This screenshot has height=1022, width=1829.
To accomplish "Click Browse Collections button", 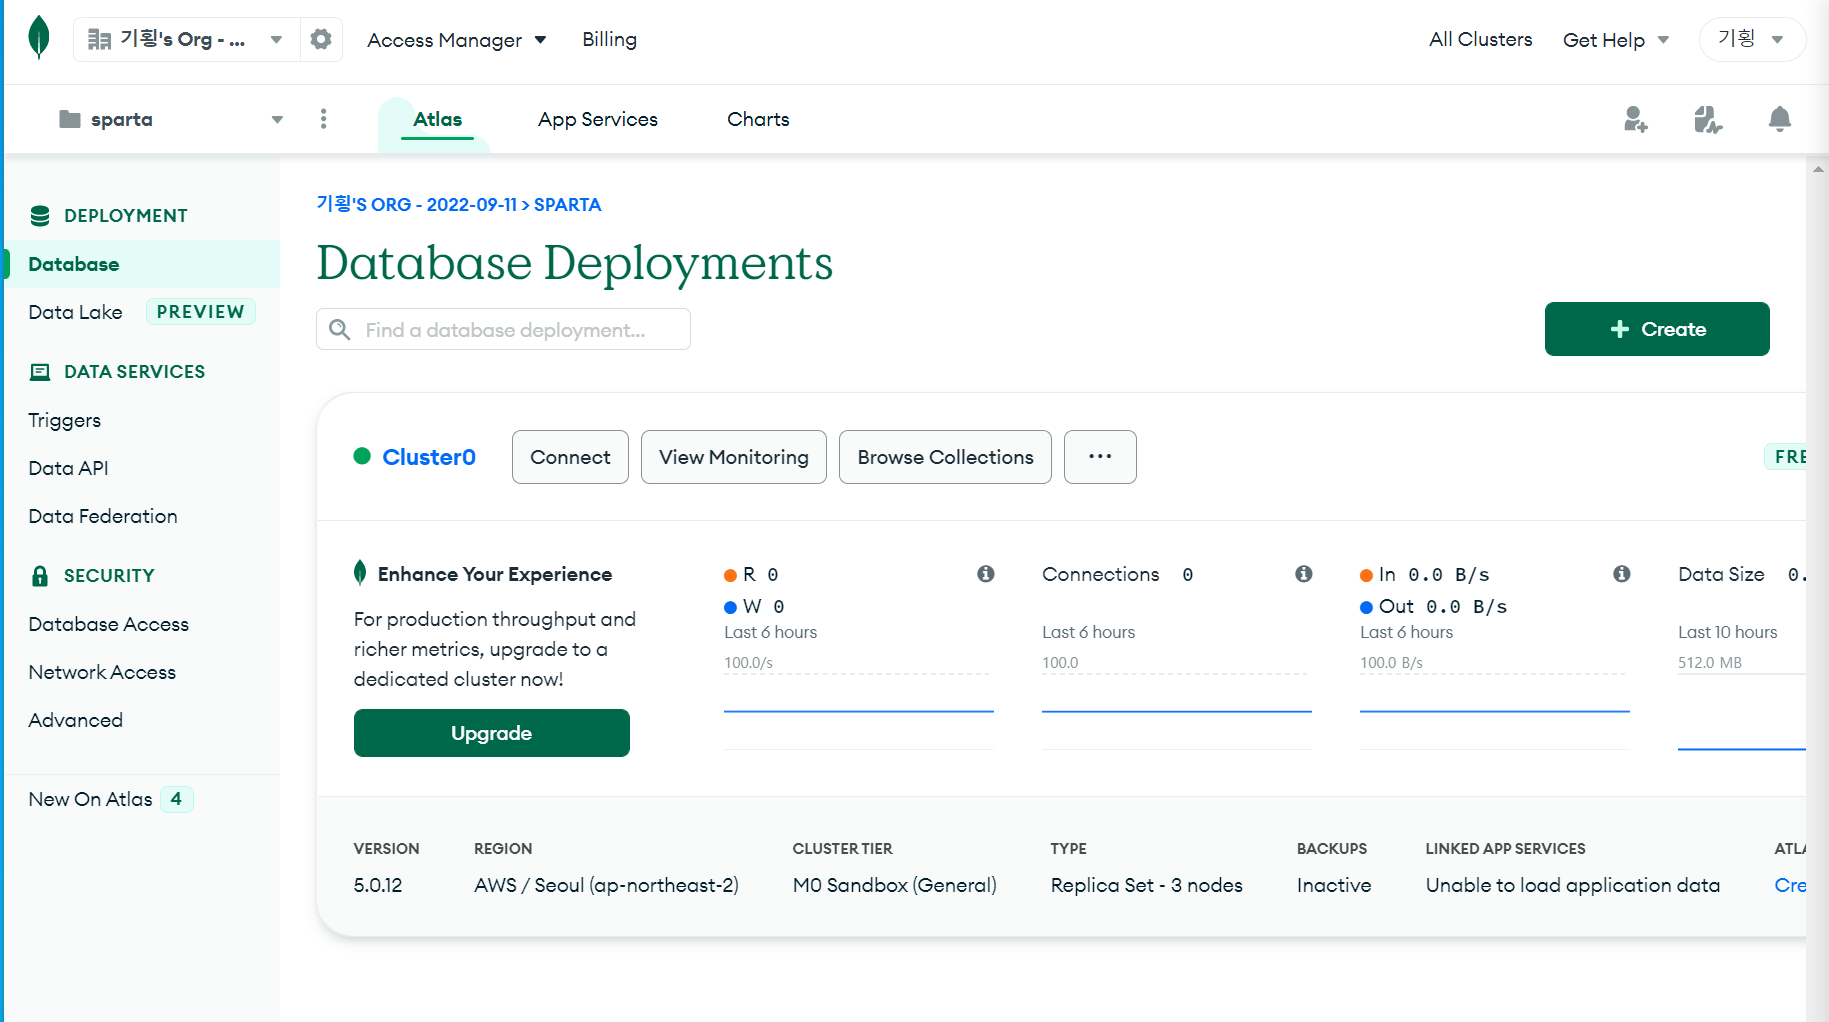I will [945, 457].
